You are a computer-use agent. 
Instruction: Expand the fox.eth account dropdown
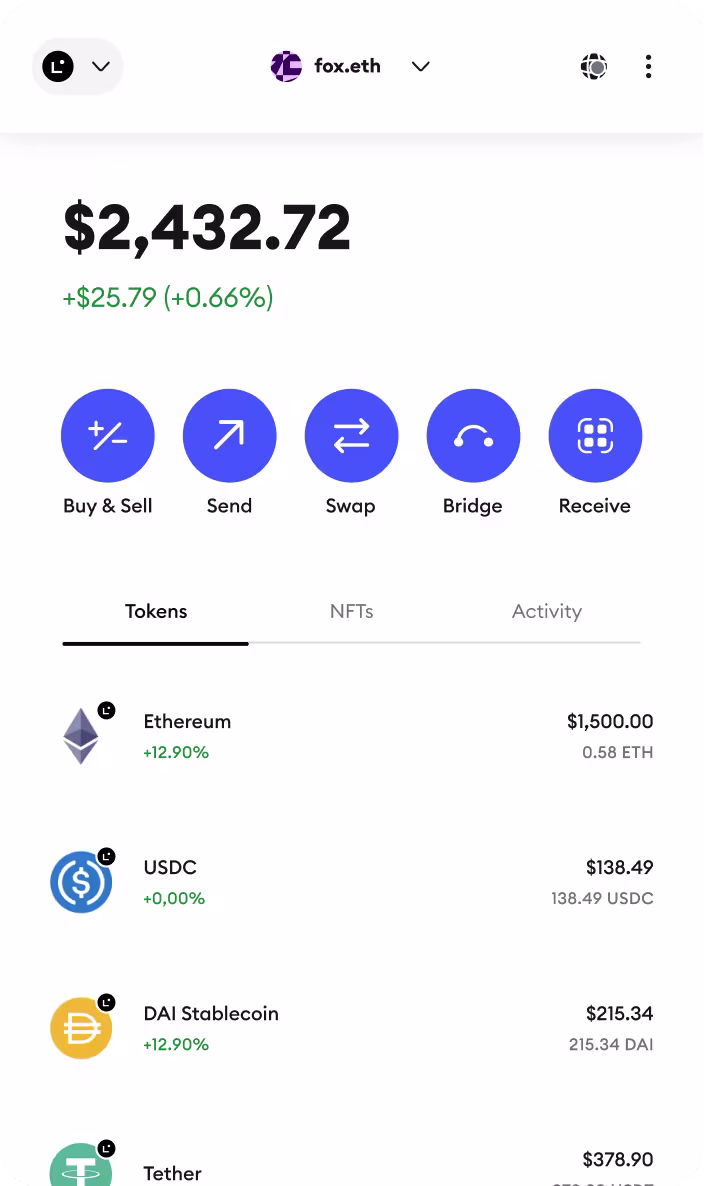(421, 67)
